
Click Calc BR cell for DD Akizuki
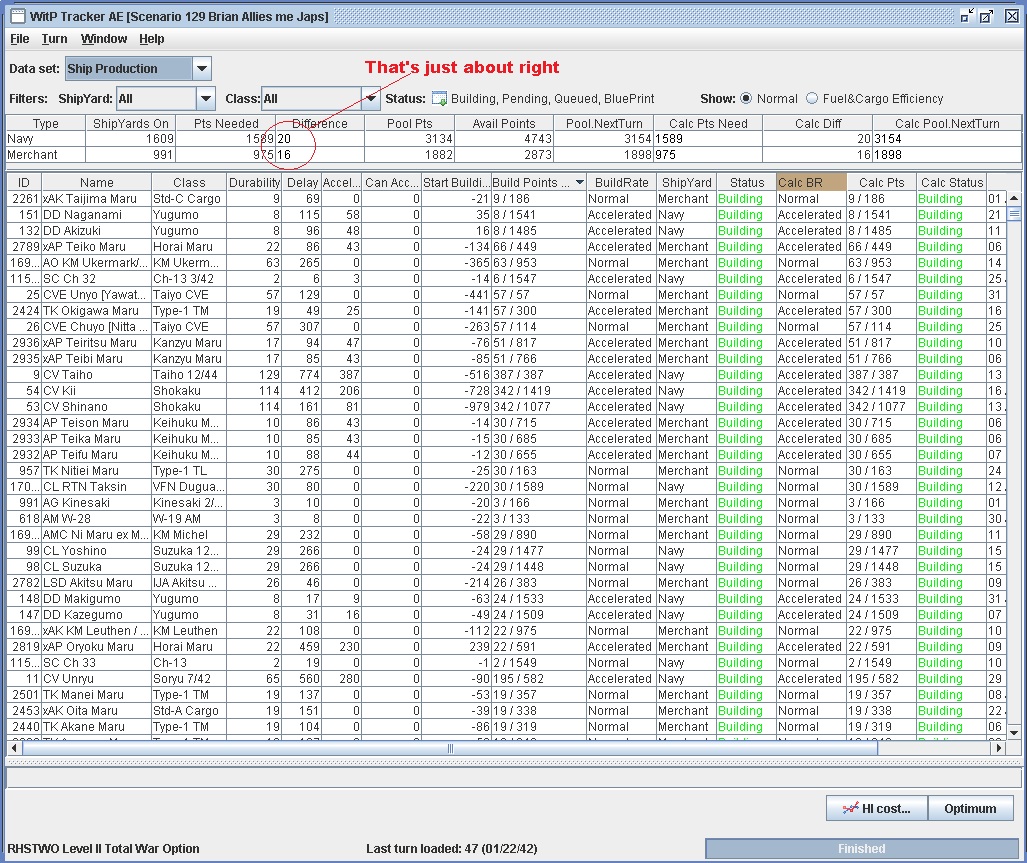(x=811, y=230)
